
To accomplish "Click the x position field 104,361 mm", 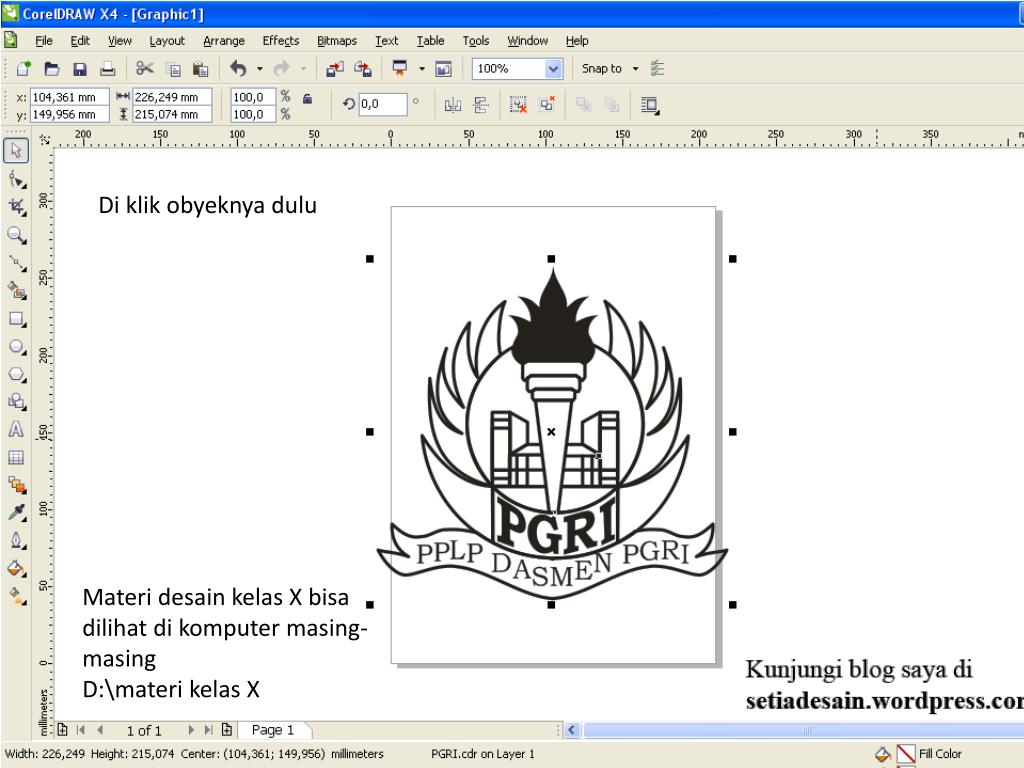I will click(69, 97).
